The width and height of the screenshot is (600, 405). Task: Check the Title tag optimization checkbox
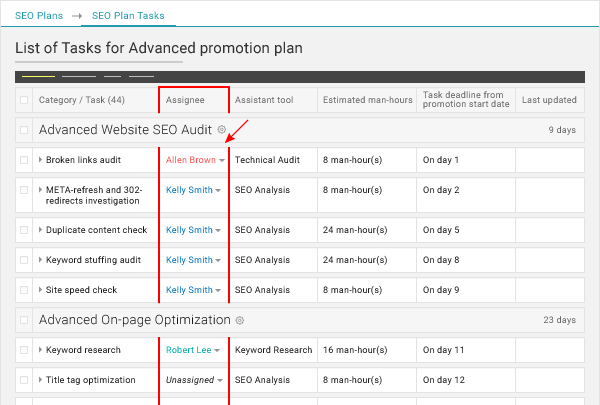24,380
